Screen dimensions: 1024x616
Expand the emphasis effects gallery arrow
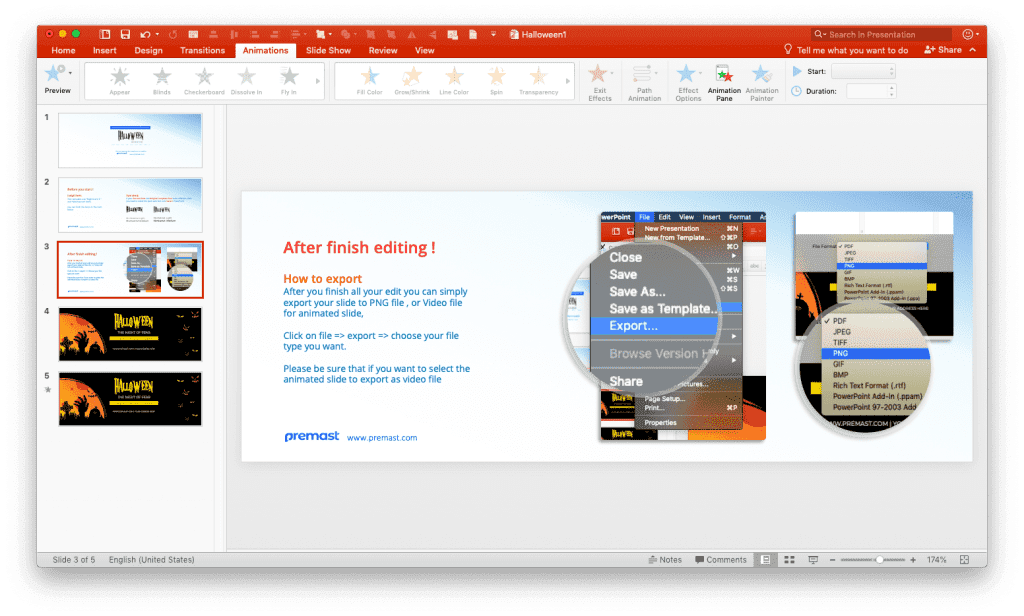tap(568, 81)
